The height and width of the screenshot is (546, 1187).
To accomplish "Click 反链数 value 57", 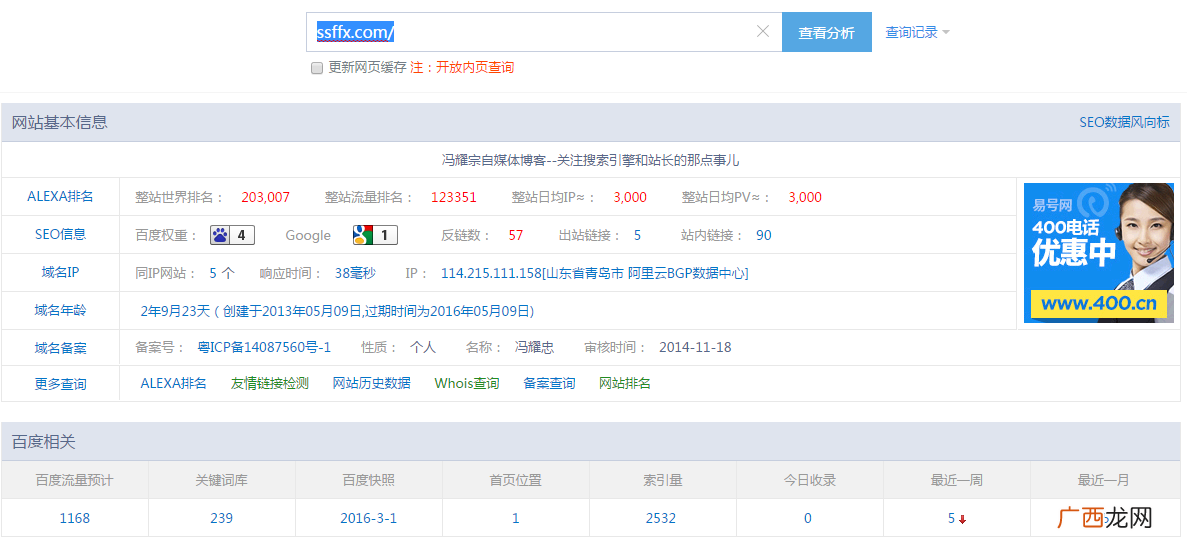I will pos(516,236).
